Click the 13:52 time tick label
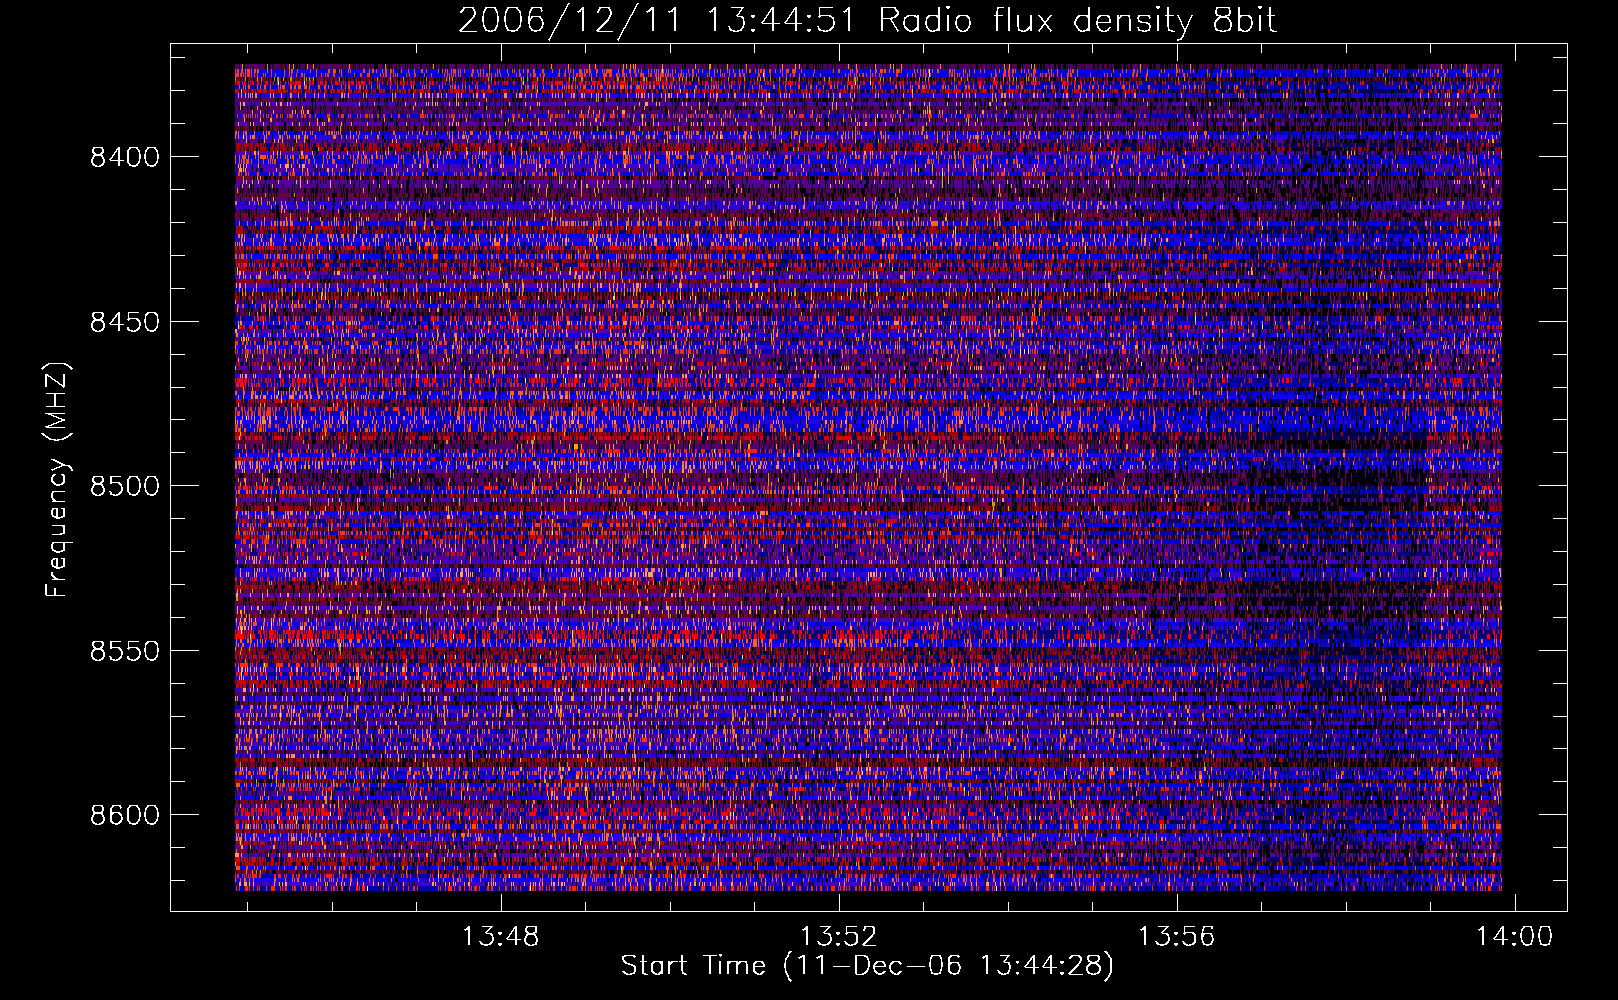 pyautogui.click(x=839, y=937)
